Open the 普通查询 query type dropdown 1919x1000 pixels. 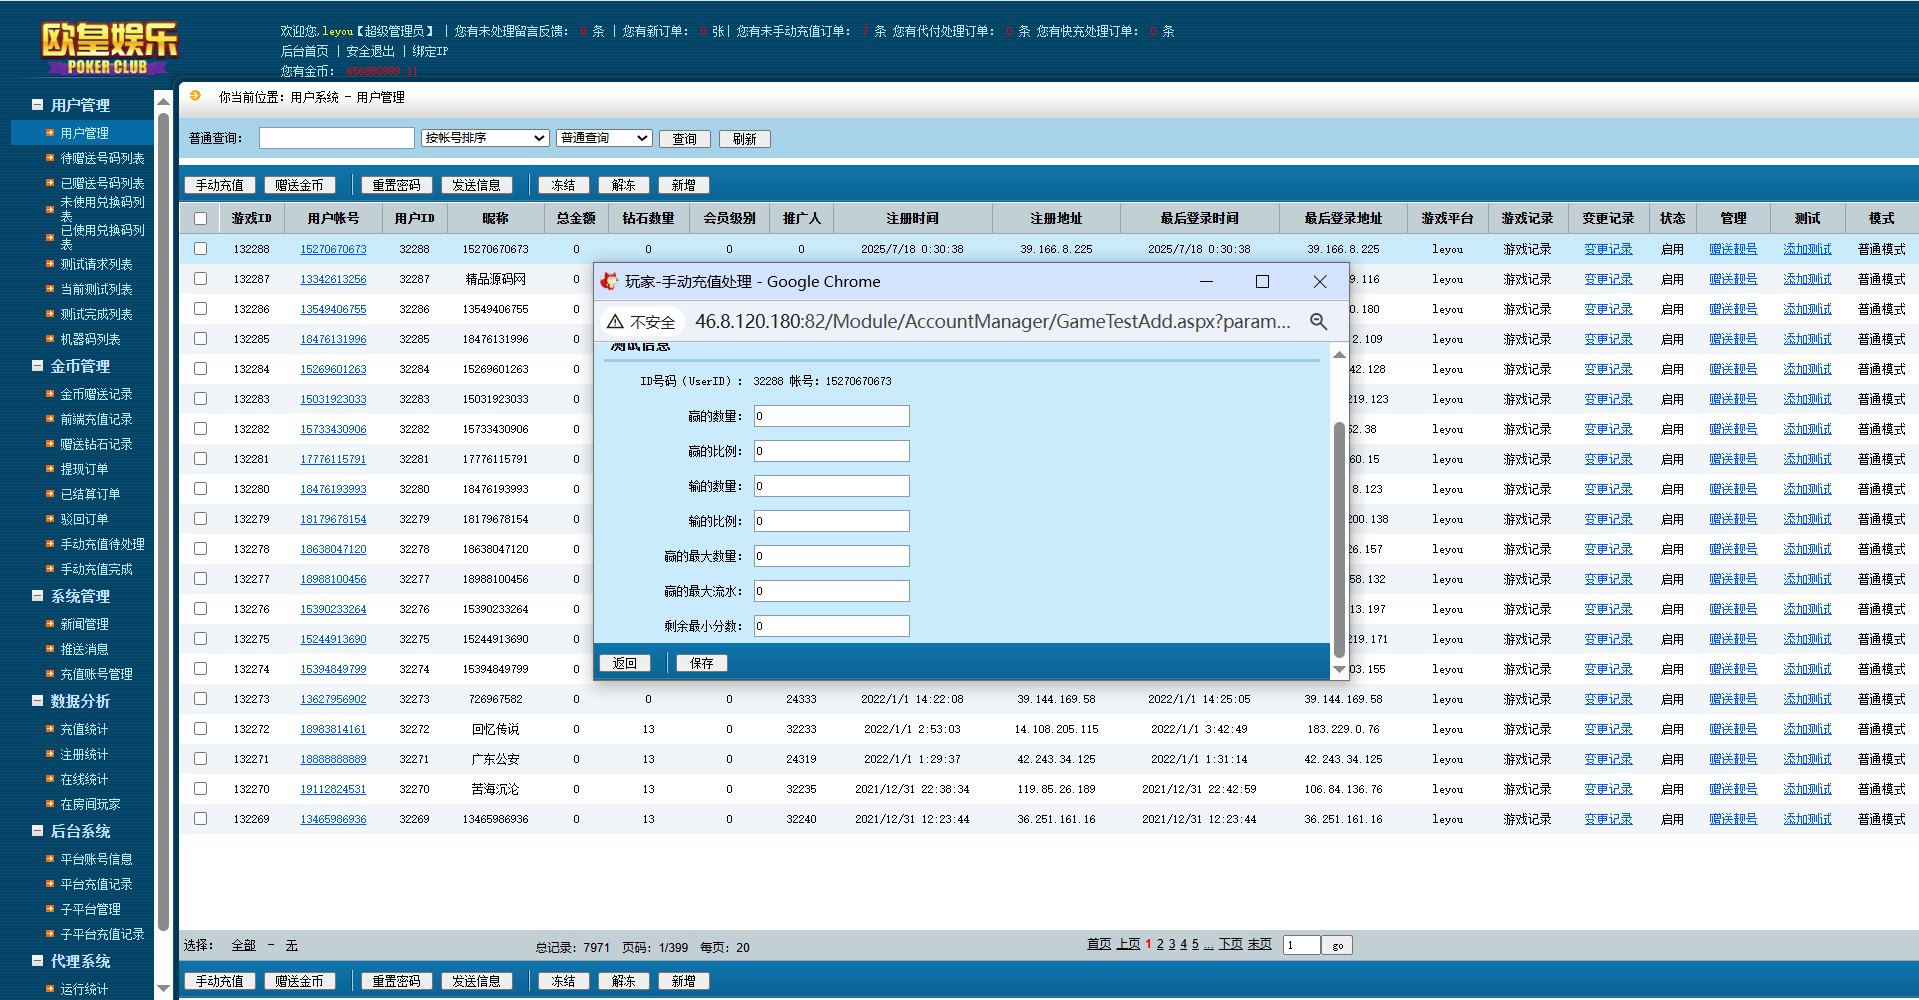pos(604,138)
